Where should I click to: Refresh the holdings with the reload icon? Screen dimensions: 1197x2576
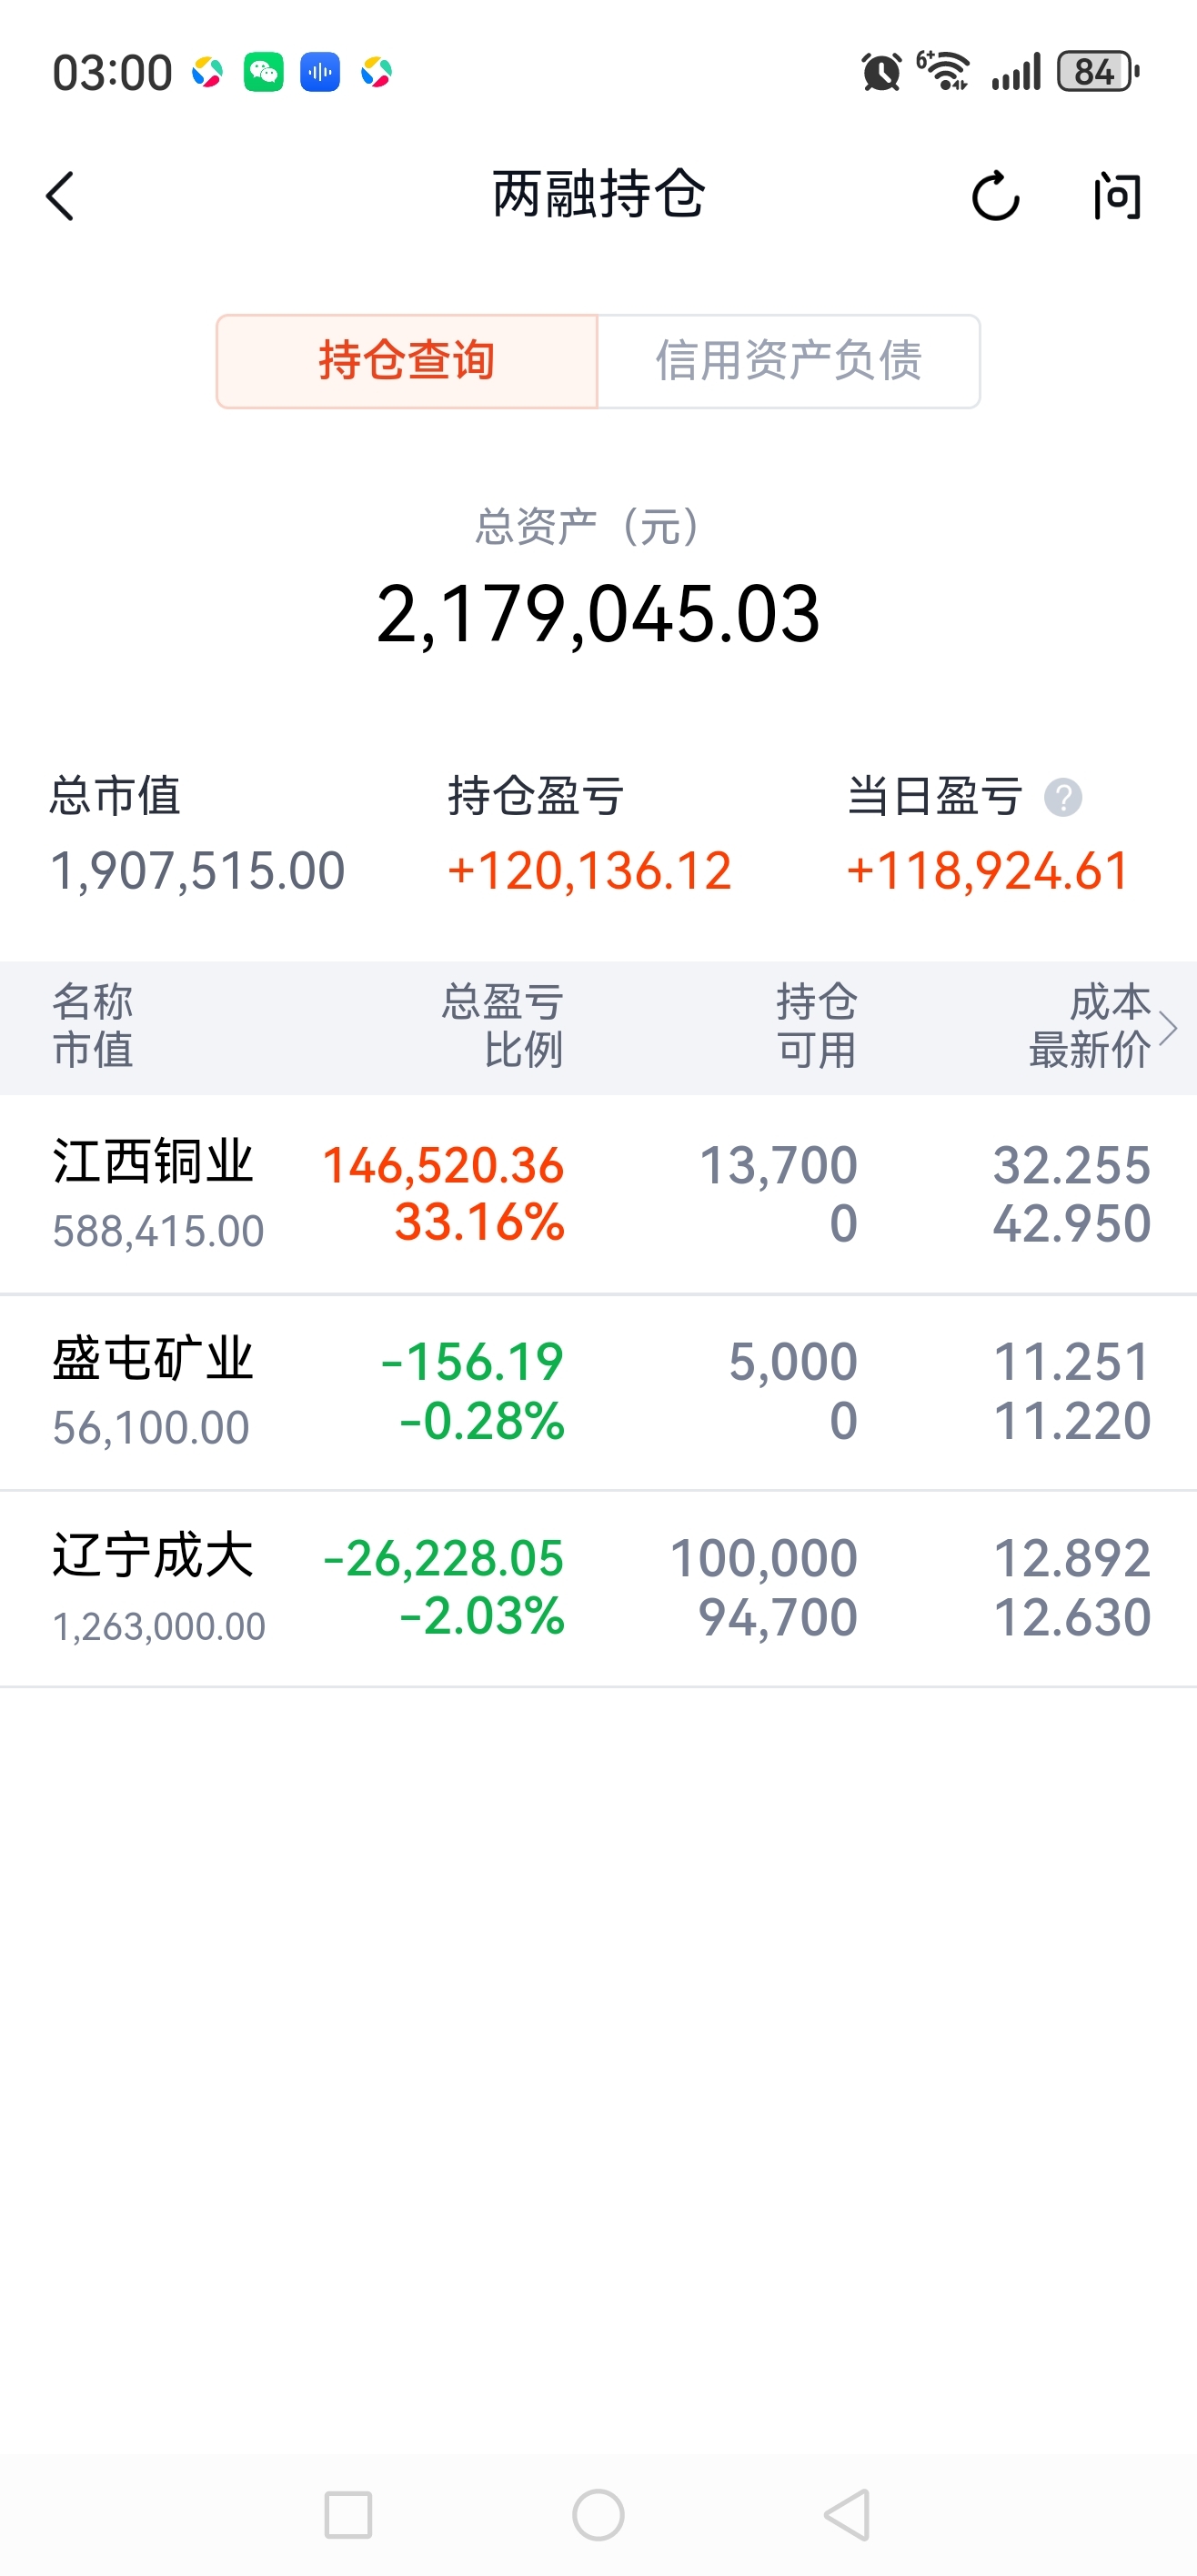click(995, 195)
